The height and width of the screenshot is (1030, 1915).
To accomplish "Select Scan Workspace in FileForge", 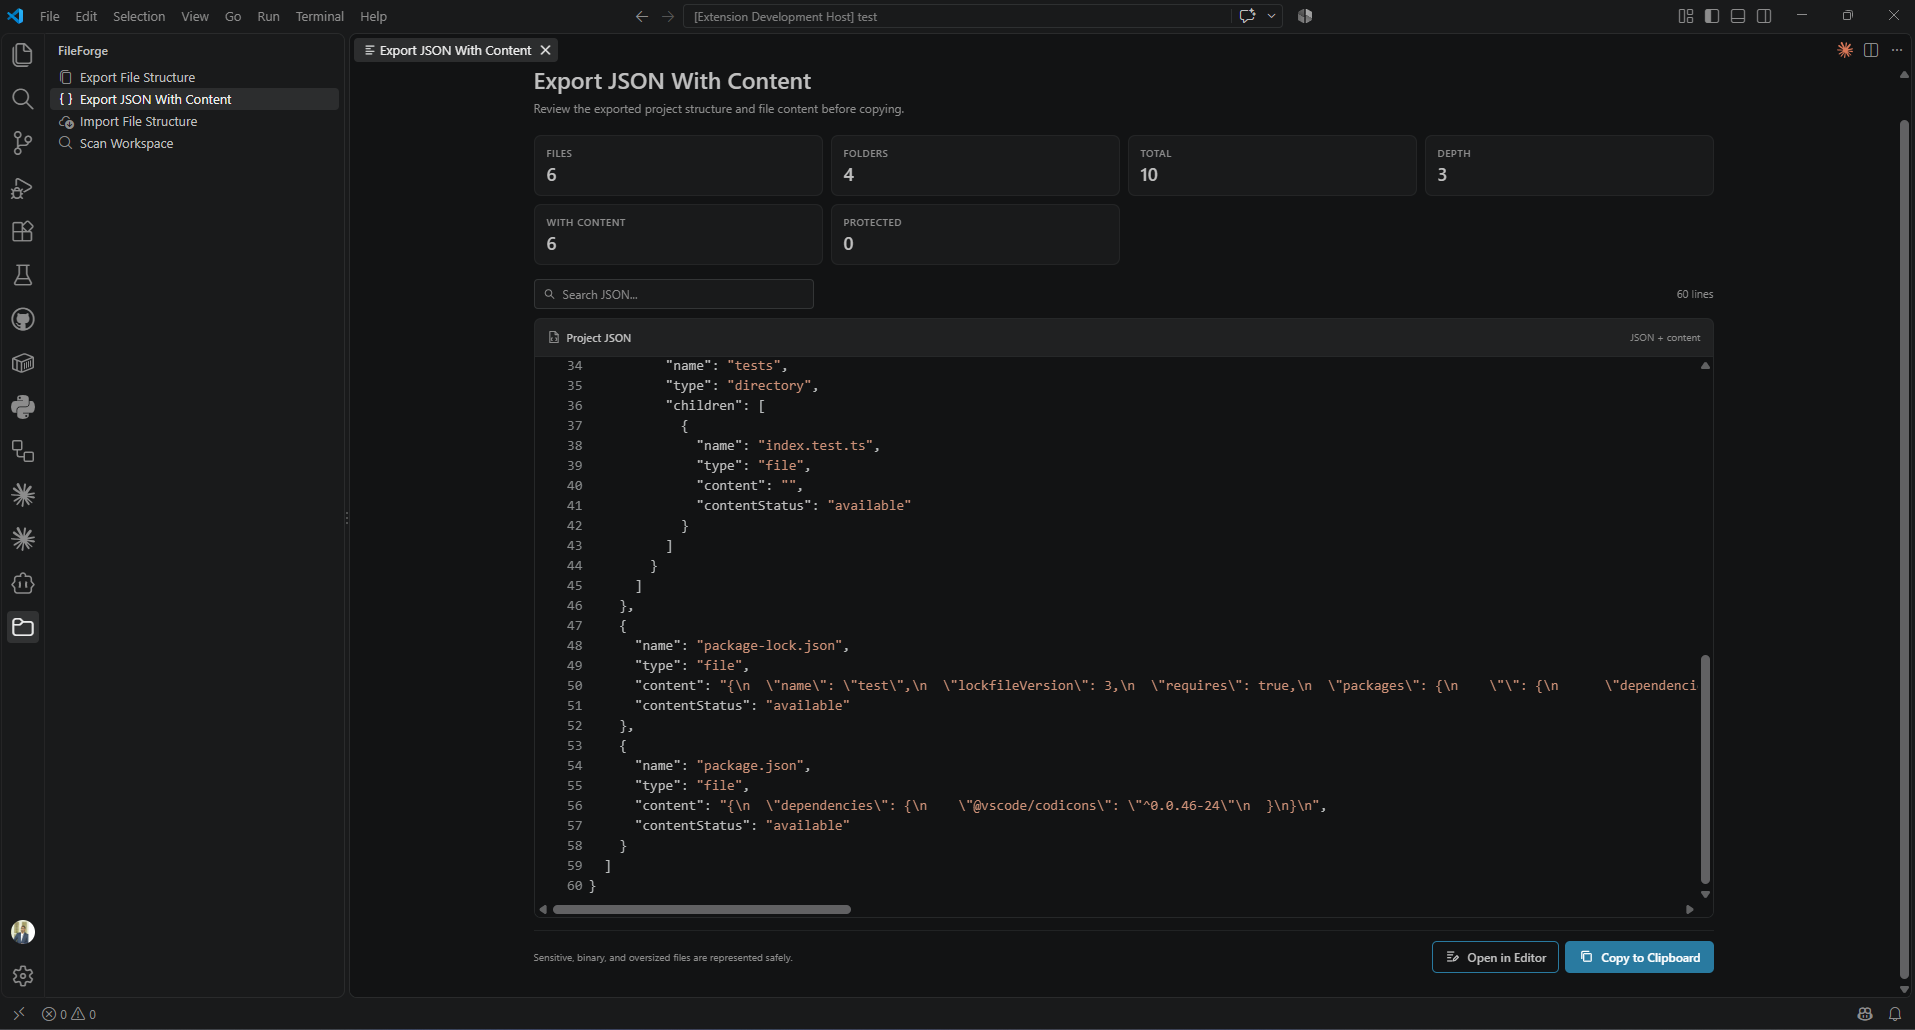I will tap(195, 143).
